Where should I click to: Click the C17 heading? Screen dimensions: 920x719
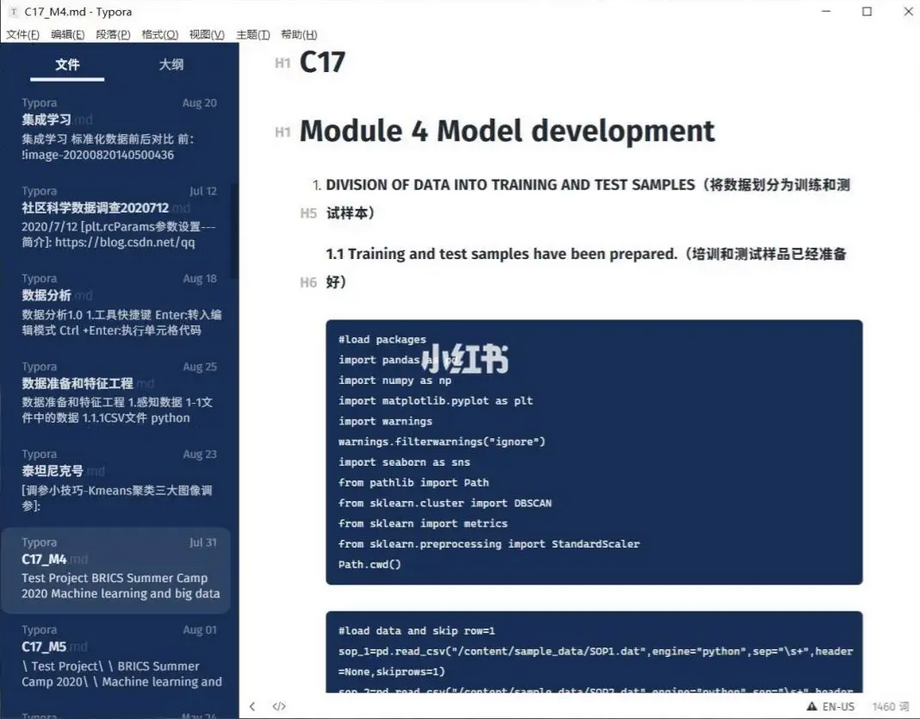tap(322, 62)
